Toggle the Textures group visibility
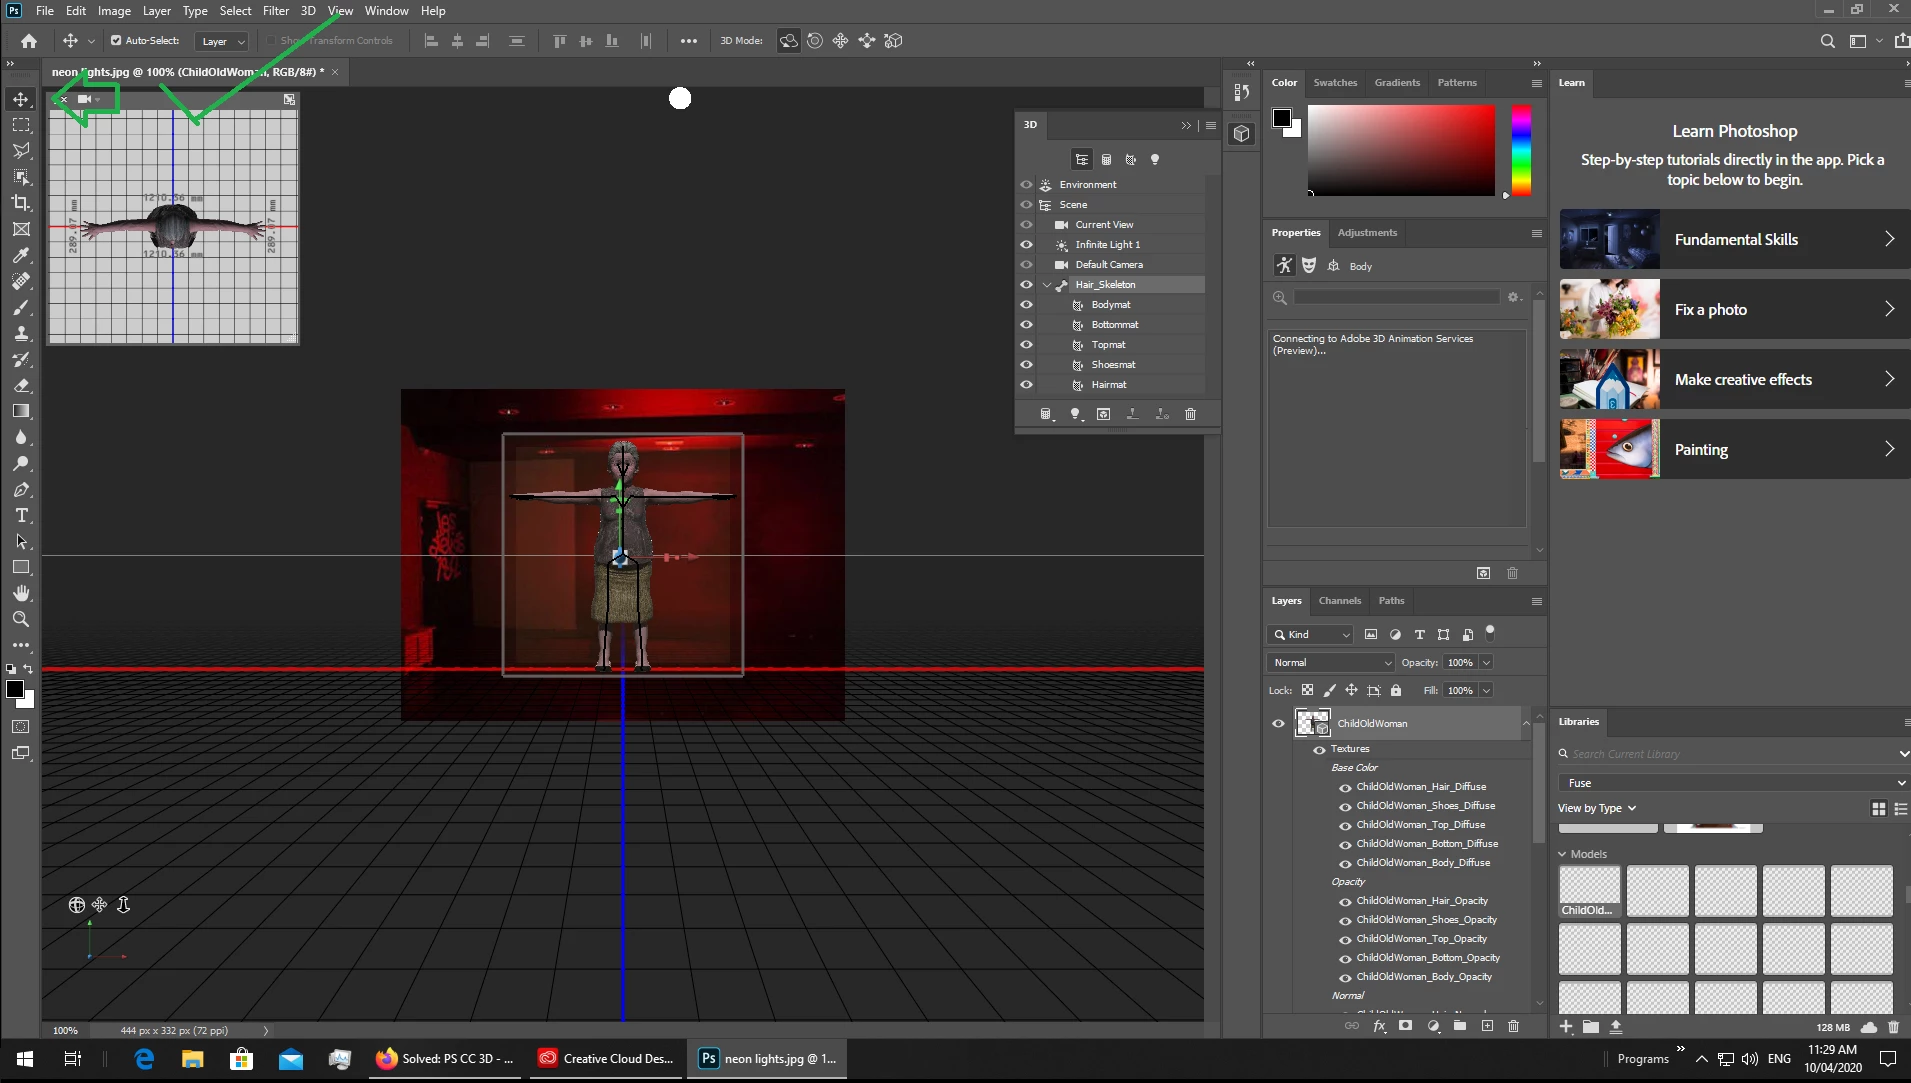The image size is (1911, 1083). pos(1319,750)
